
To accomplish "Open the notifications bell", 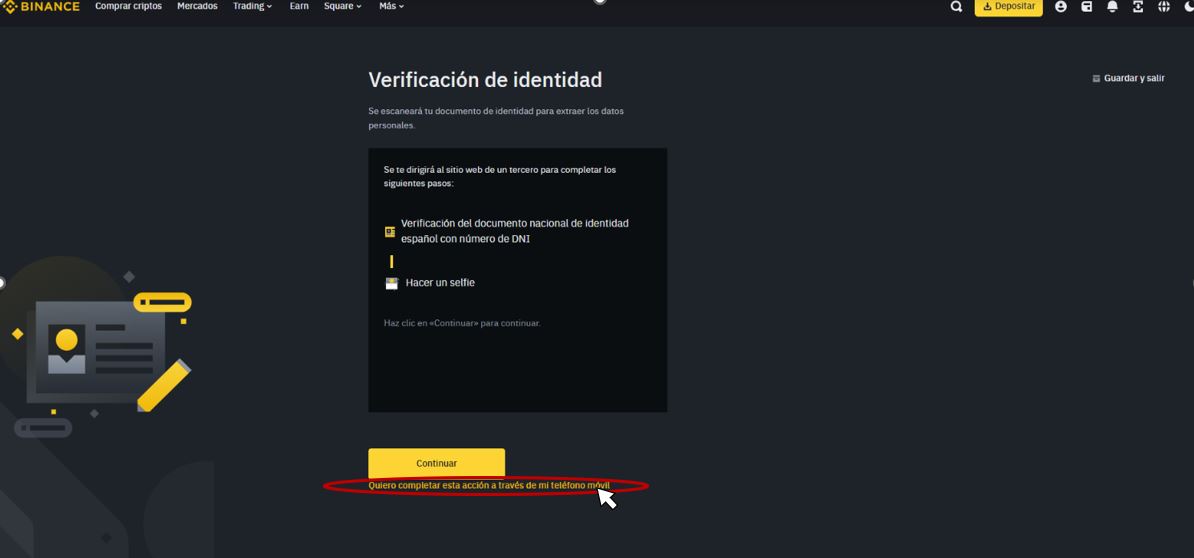I will click(1112, 7).
